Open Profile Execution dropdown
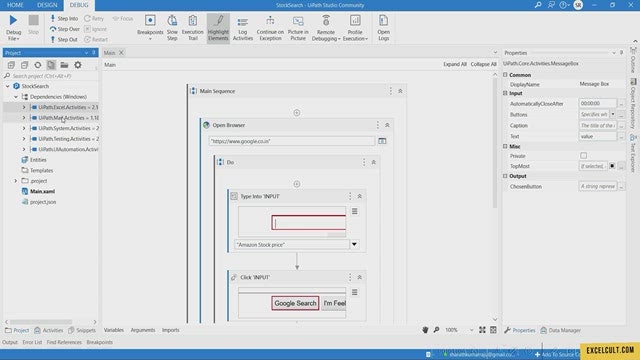The image size is (640, 360). pos(355,27)
